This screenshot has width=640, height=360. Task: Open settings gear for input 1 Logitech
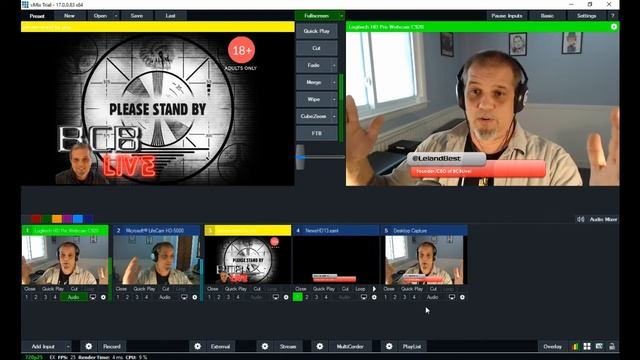coord(103,297)
